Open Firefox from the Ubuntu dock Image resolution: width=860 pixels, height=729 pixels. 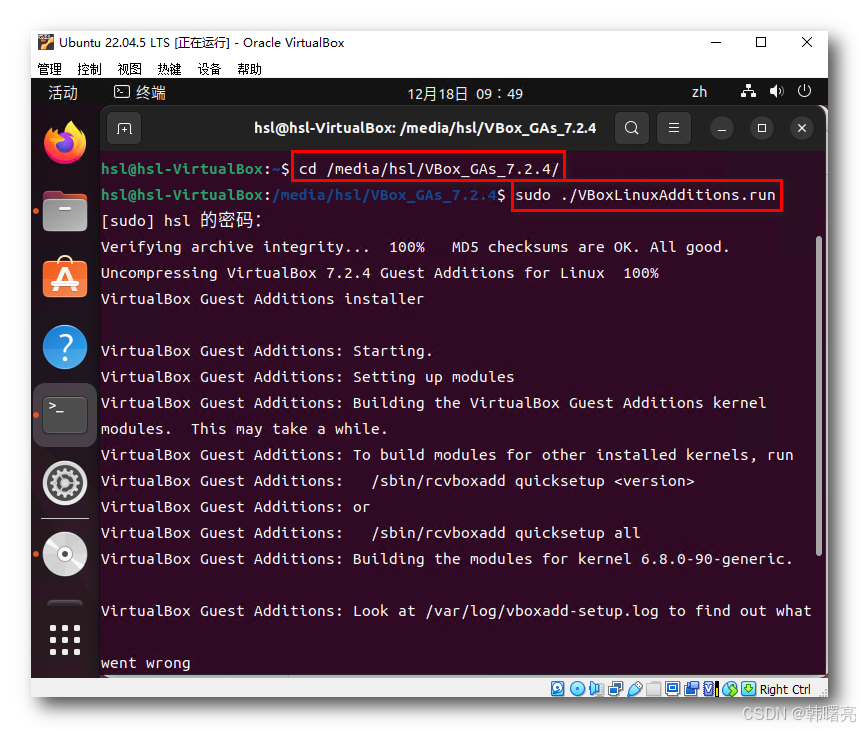pyautogui.click(x=65, y=143)
